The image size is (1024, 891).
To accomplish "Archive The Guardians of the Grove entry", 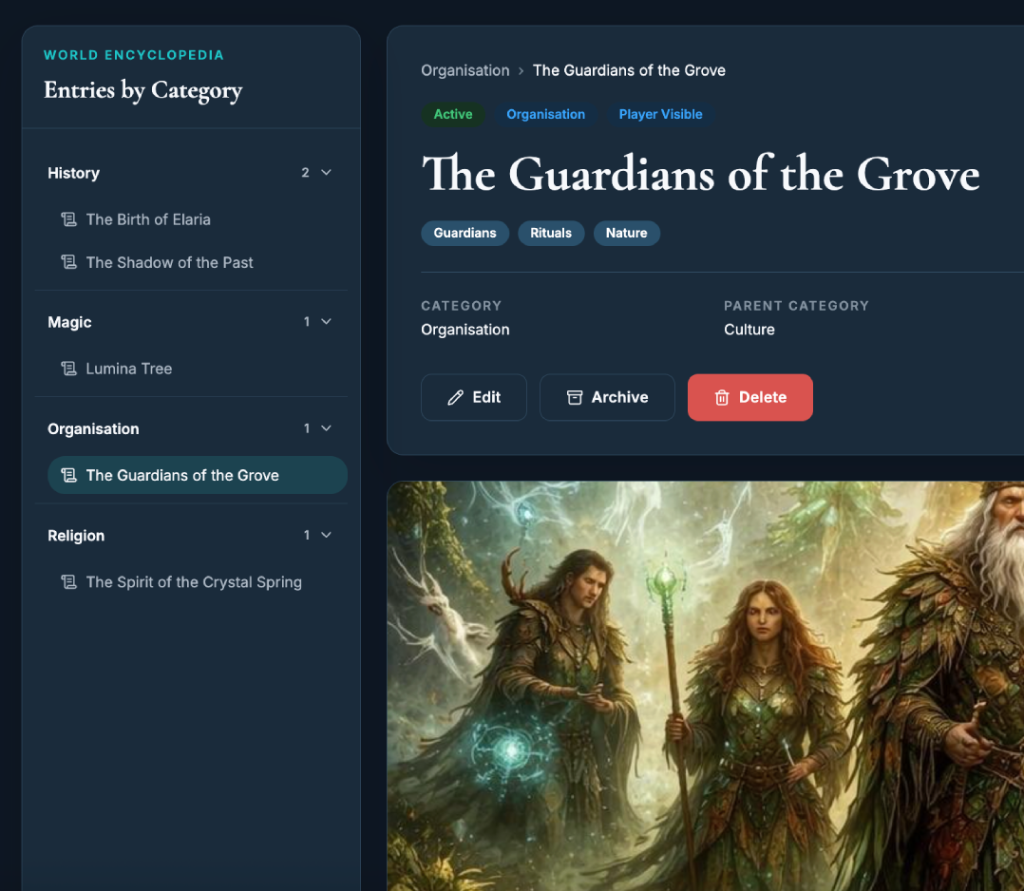I will click(607, 397).
